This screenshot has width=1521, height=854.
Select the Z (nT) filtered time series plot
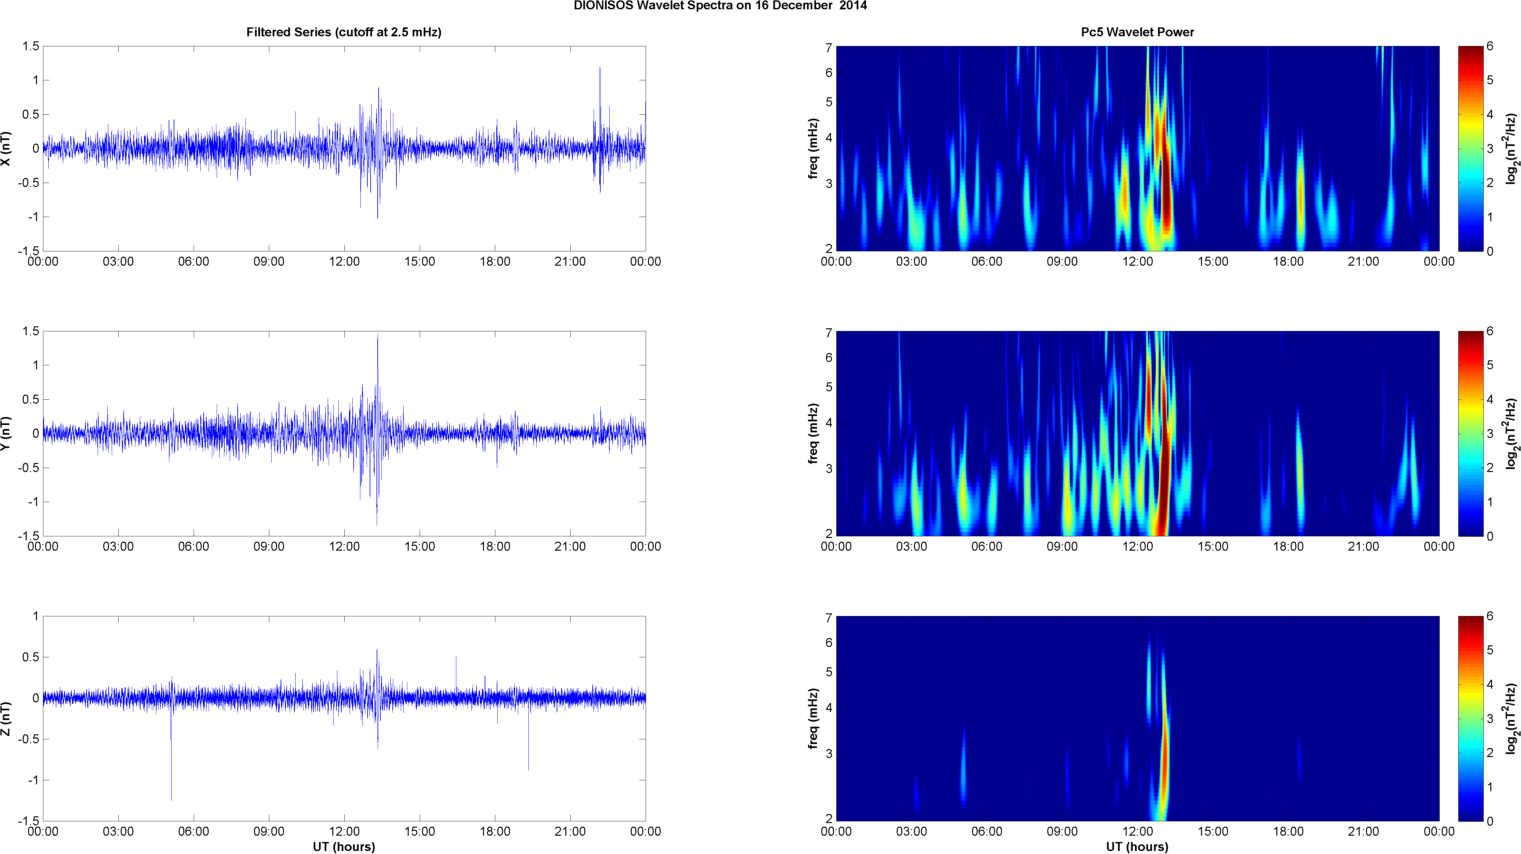tap(344, 719)
